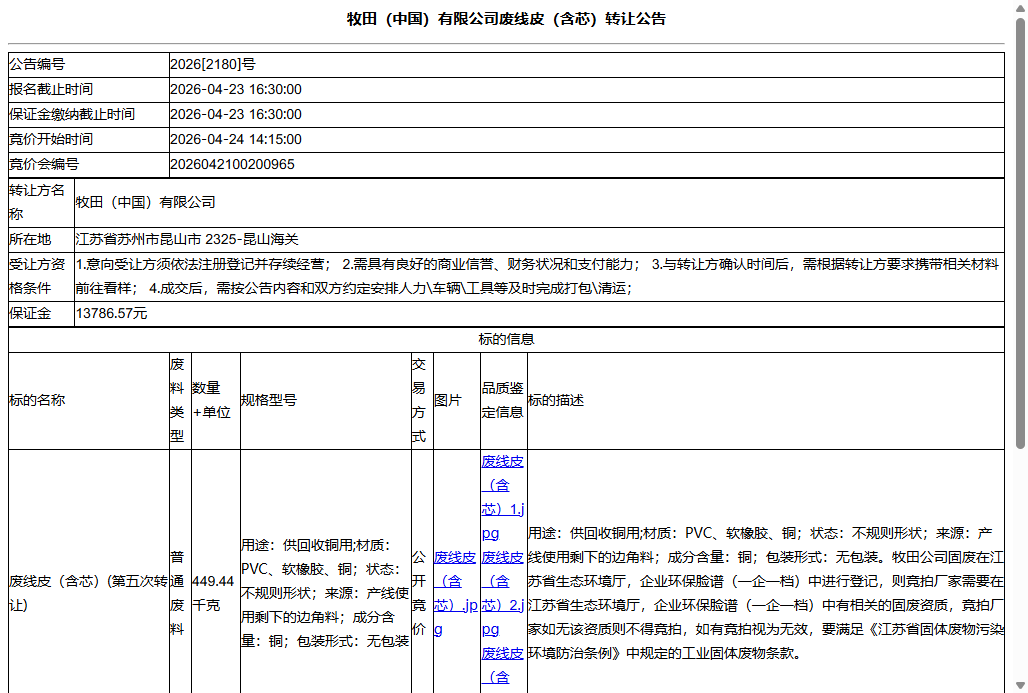Click the transferor value 牧田（中国）有限公司
This screenshot has height=693, width=1028.
tap(146, 203)
